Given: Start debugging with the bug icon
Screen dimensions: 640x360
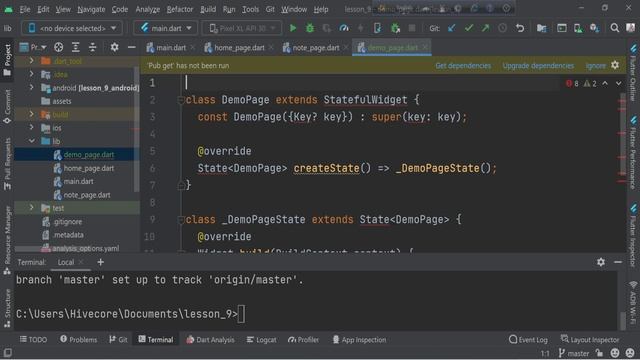Looking at the screenshot, I should (310, 28).
